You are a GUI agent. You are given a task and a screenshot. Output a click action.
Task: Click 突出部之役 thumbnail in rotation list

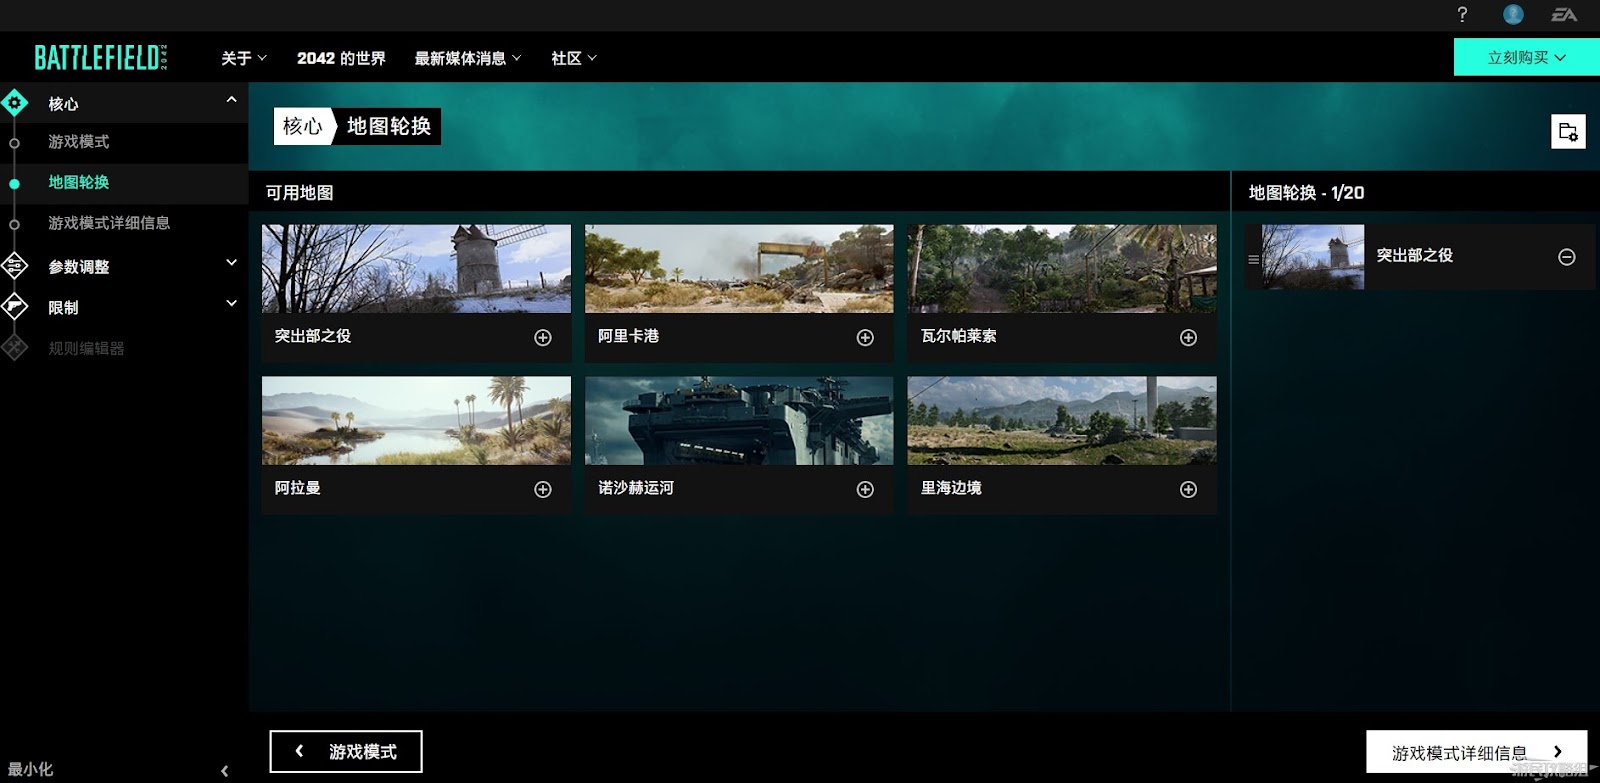[1313, 257]
